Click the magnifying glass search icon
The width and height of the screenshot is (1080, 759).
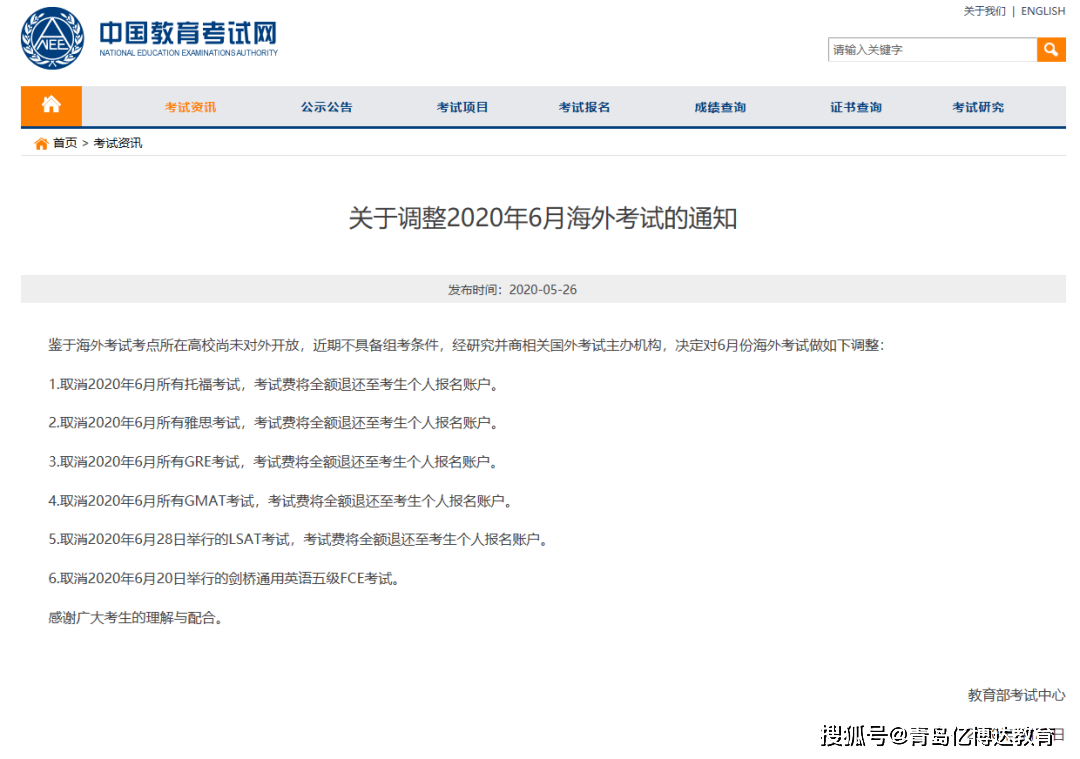pos(1051,49)
